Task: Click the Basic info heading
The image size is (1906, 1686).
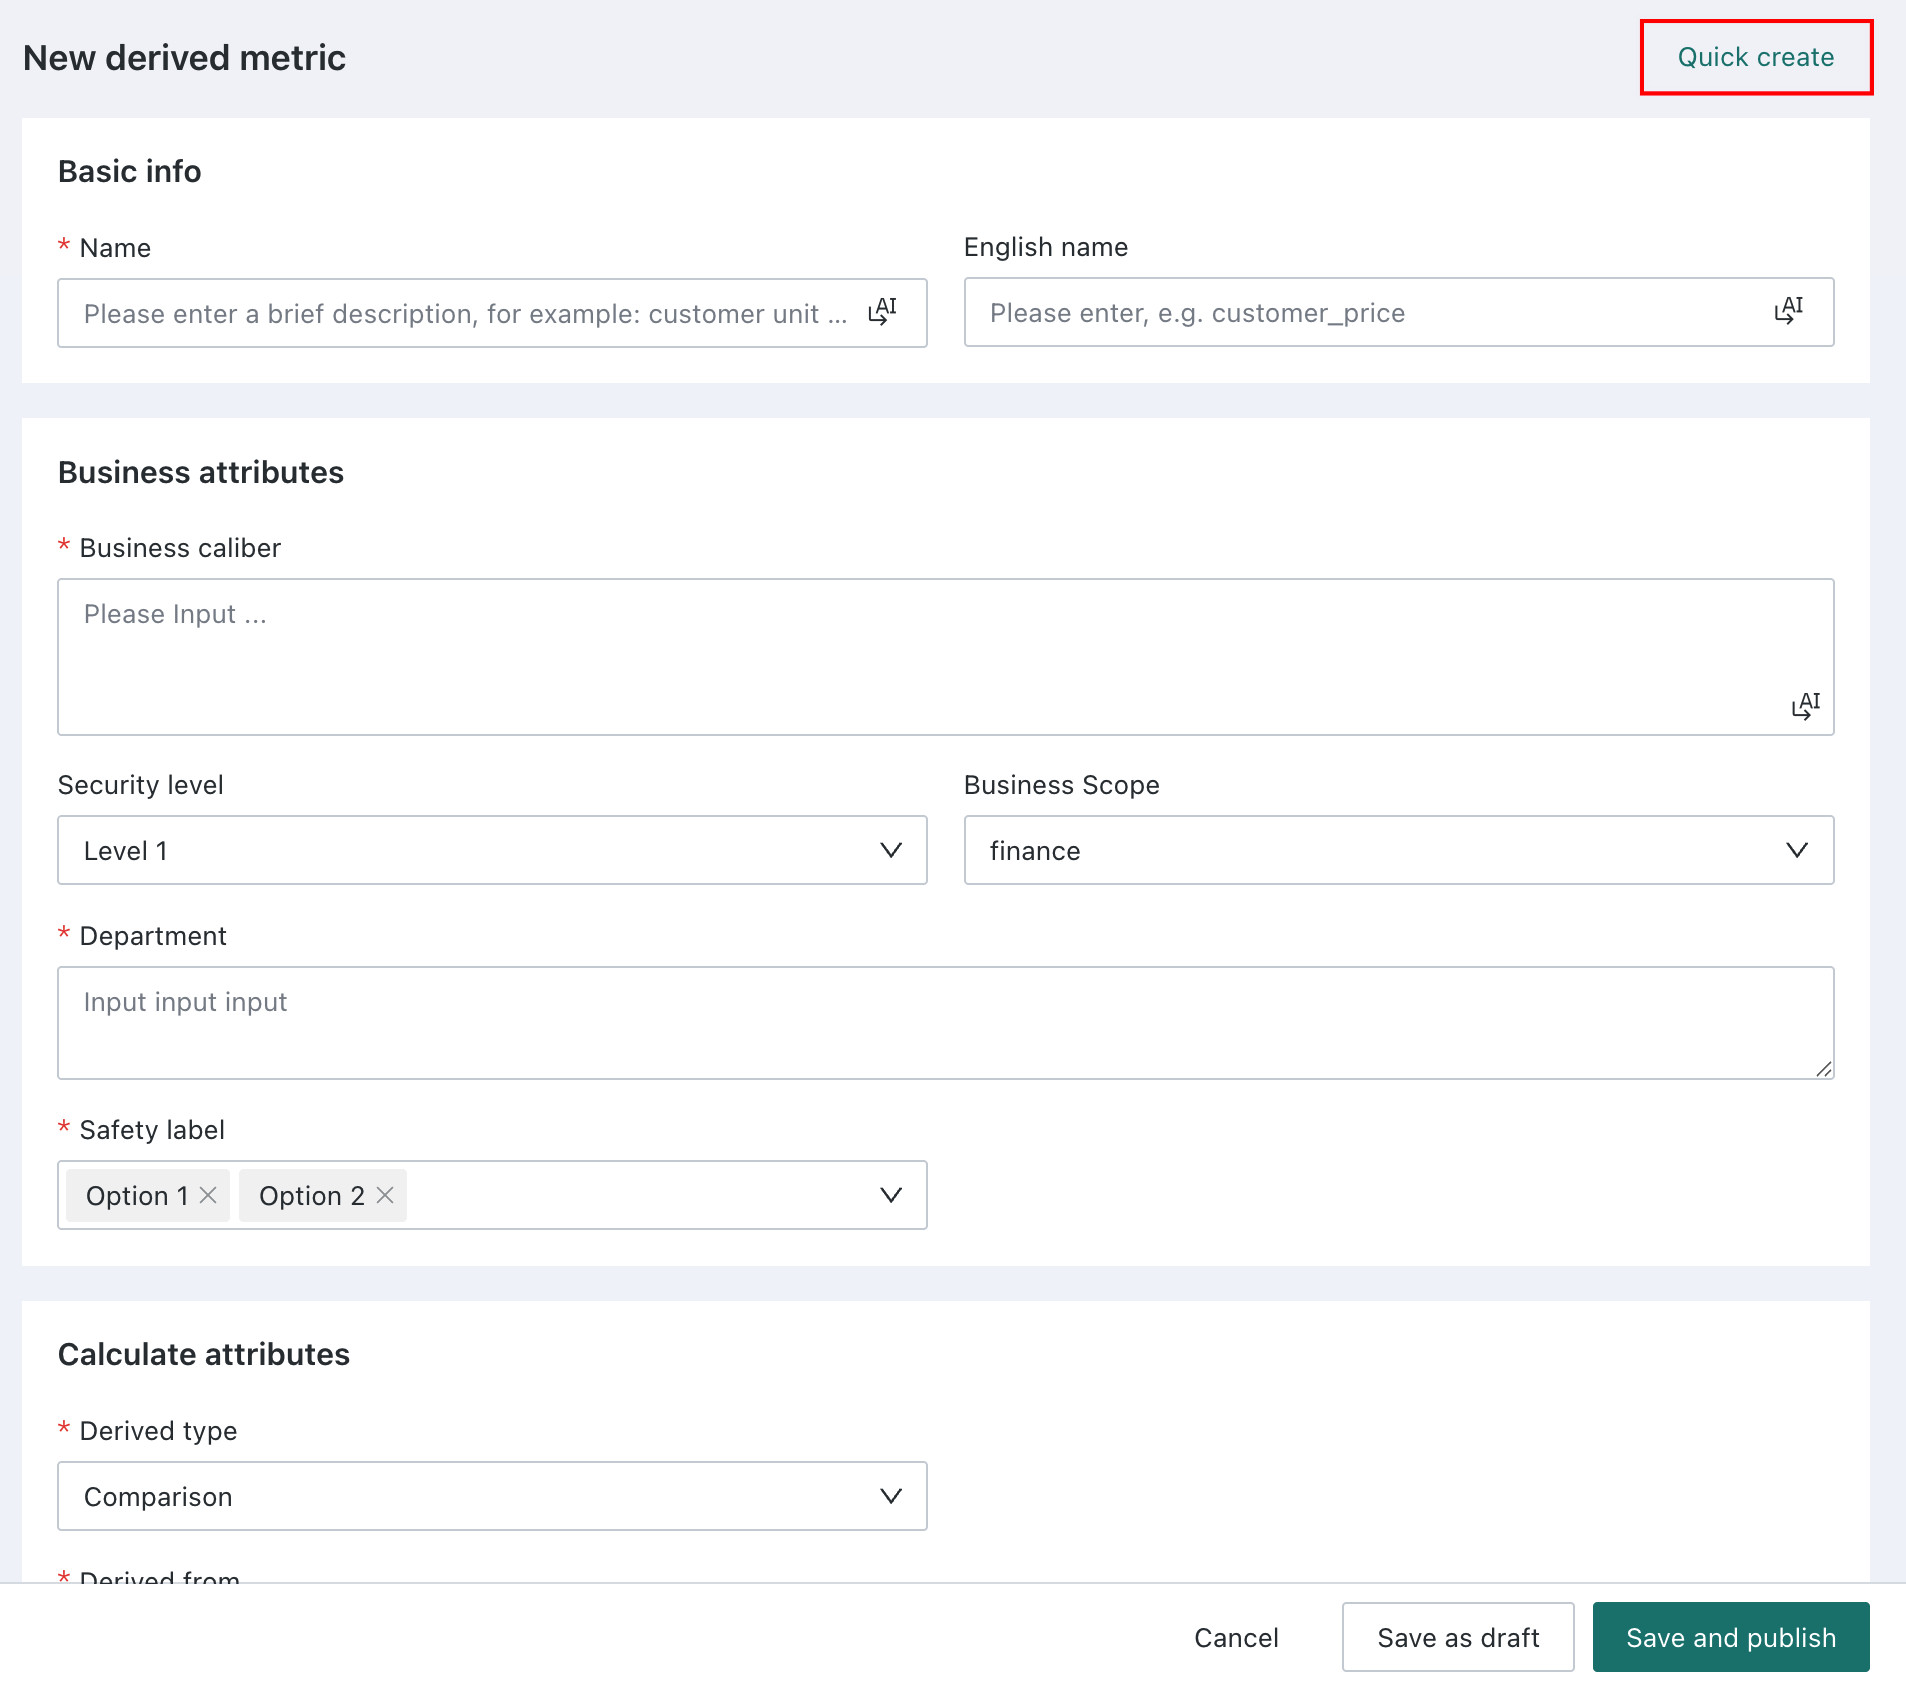Action: (129, 171)
